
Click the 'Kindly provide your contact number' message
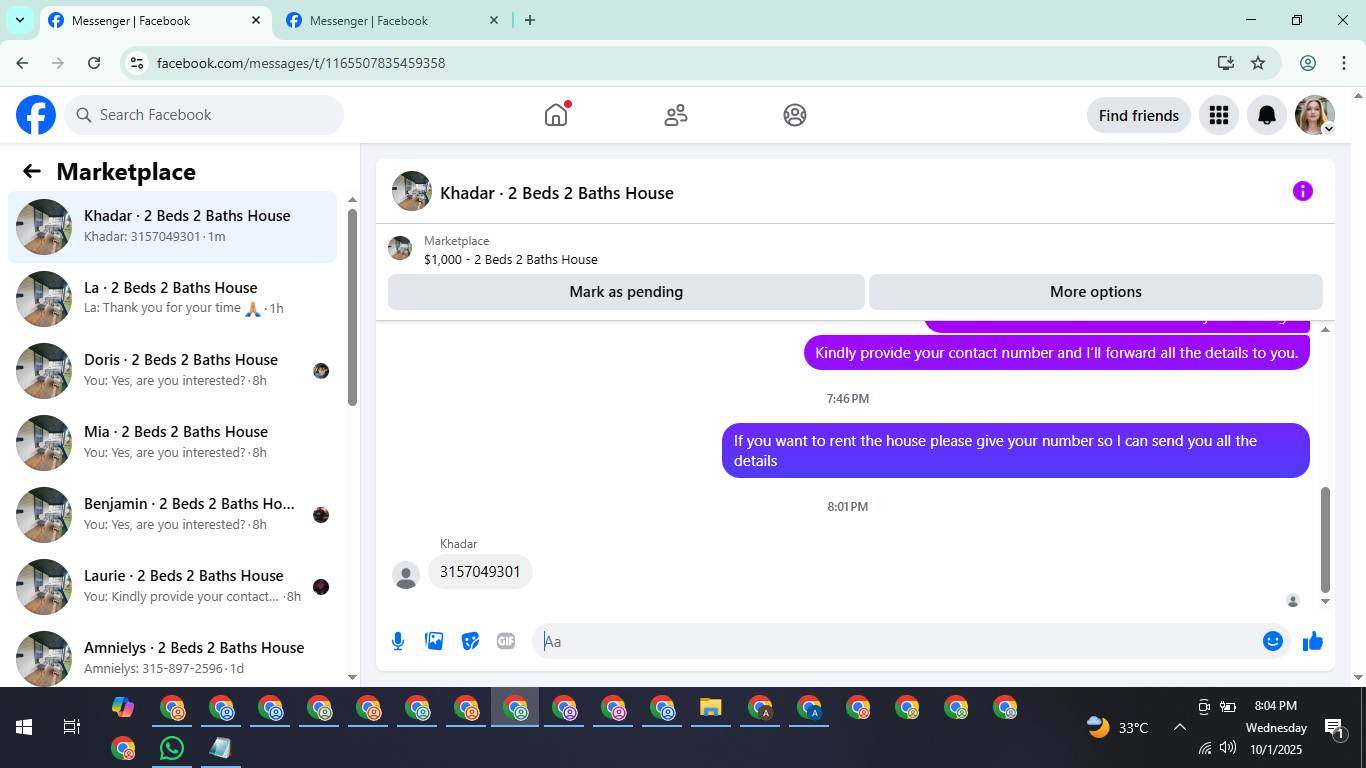coord(1057,353)
